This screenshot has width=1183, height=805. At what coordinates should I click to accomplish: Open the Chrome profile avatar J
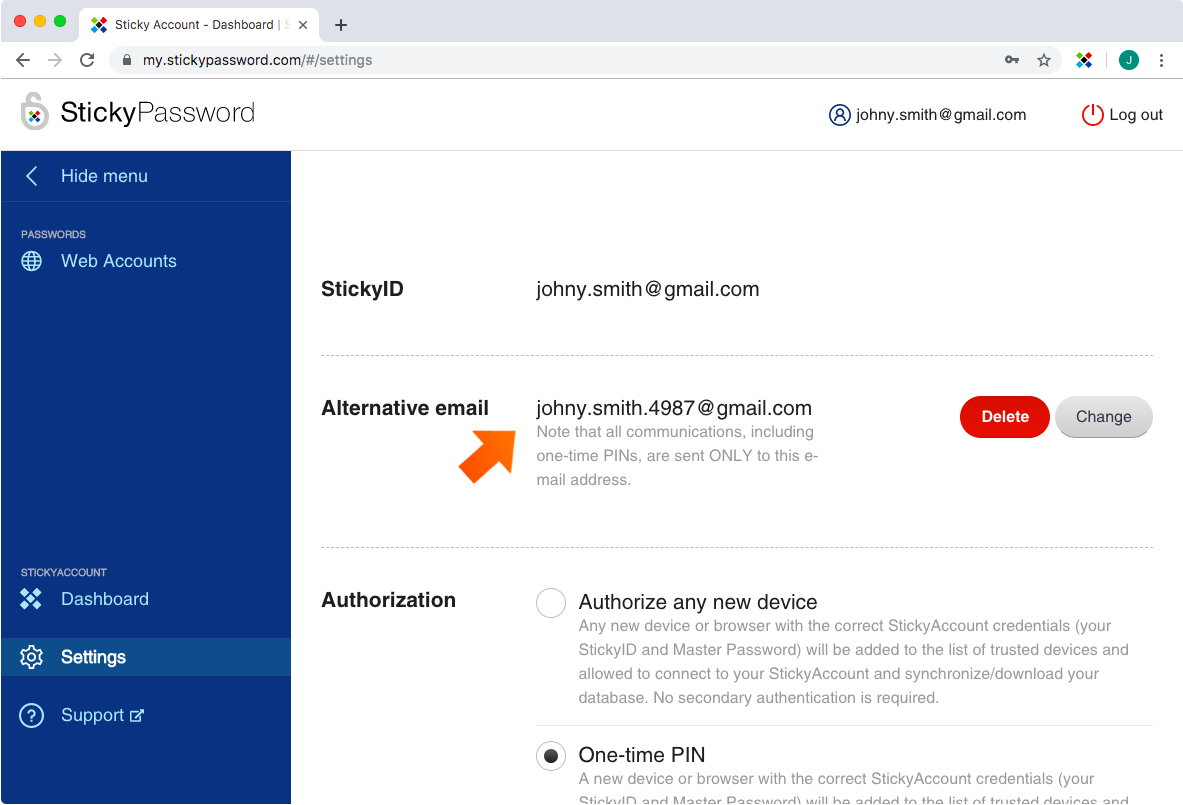pyautogui.click(x=1129, y=60)
